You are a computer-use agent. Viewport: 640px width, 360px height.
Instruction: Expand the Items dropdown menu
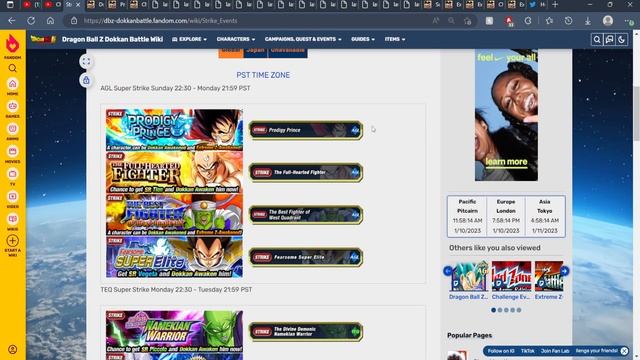pyautogui.click(x=395, y=39)
